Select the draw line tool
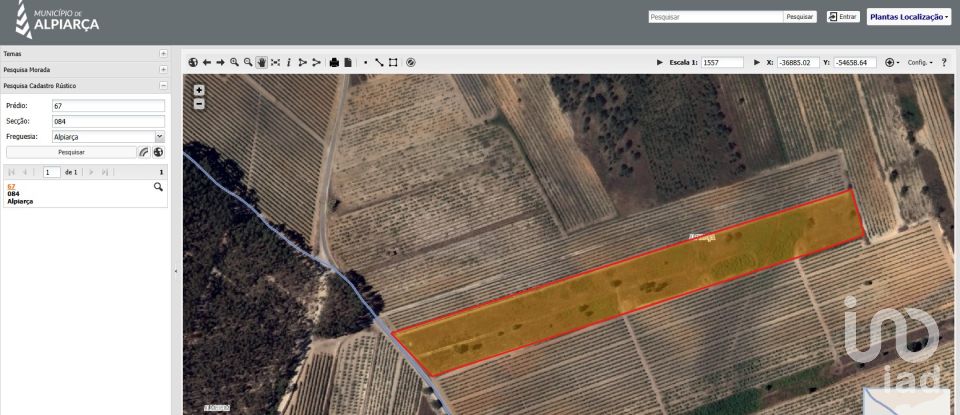 [x=379, y=62]
